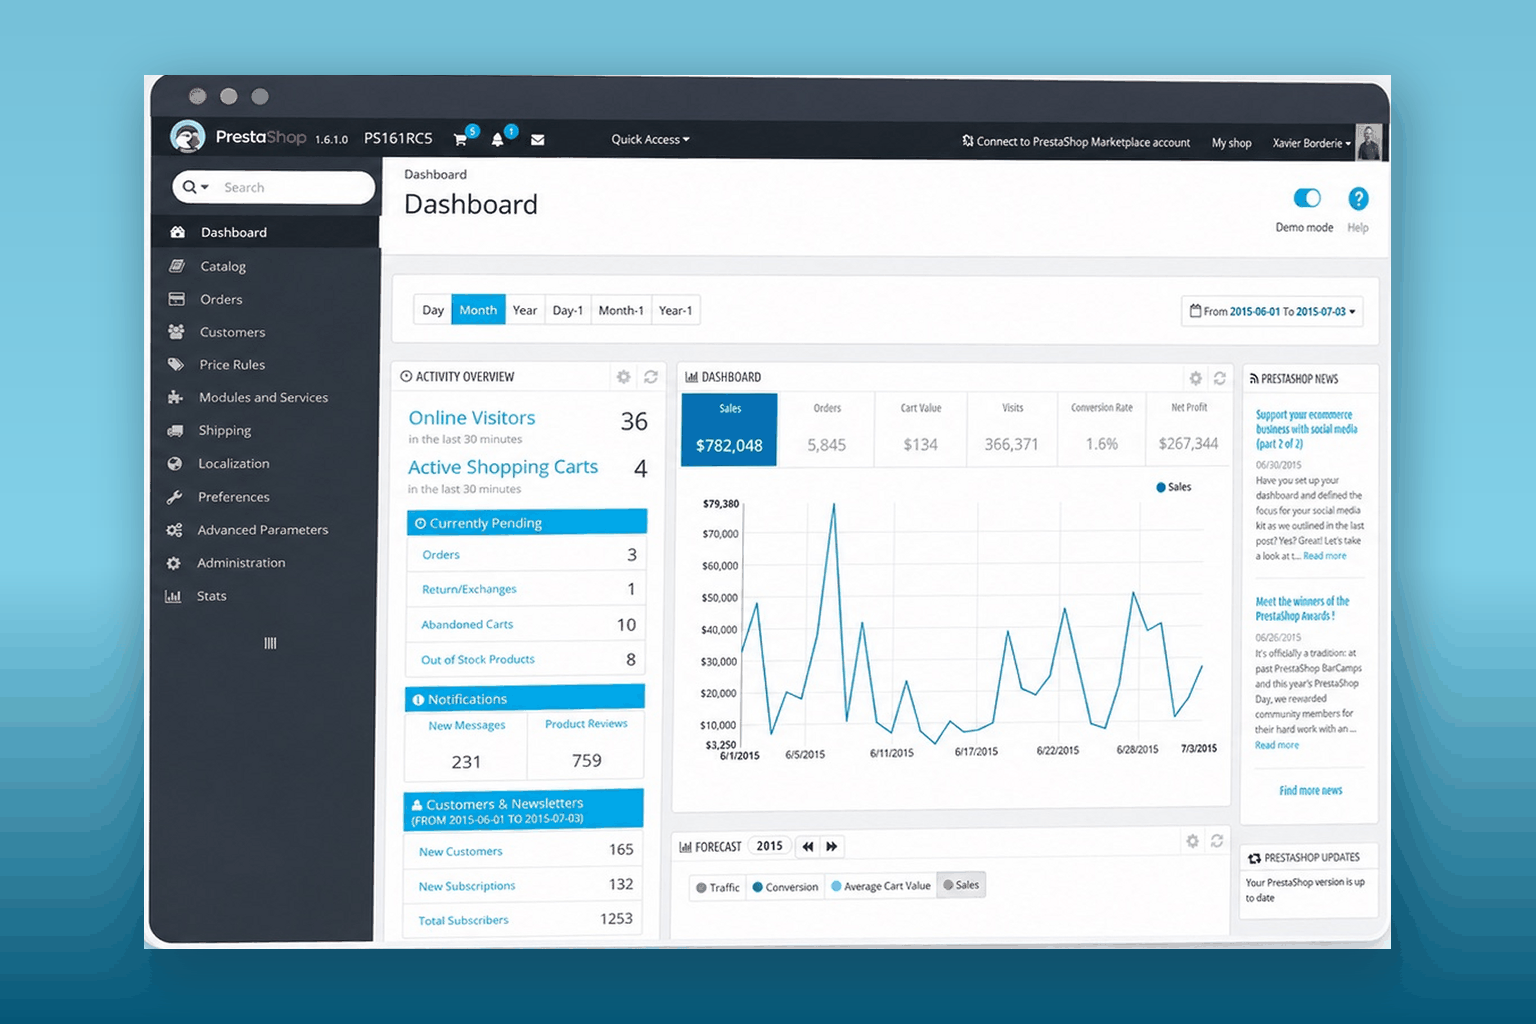Open the social media news article title
Image resolution: width=1536 pixels, height=1024 pixels.
click(x=1306, y=429)
